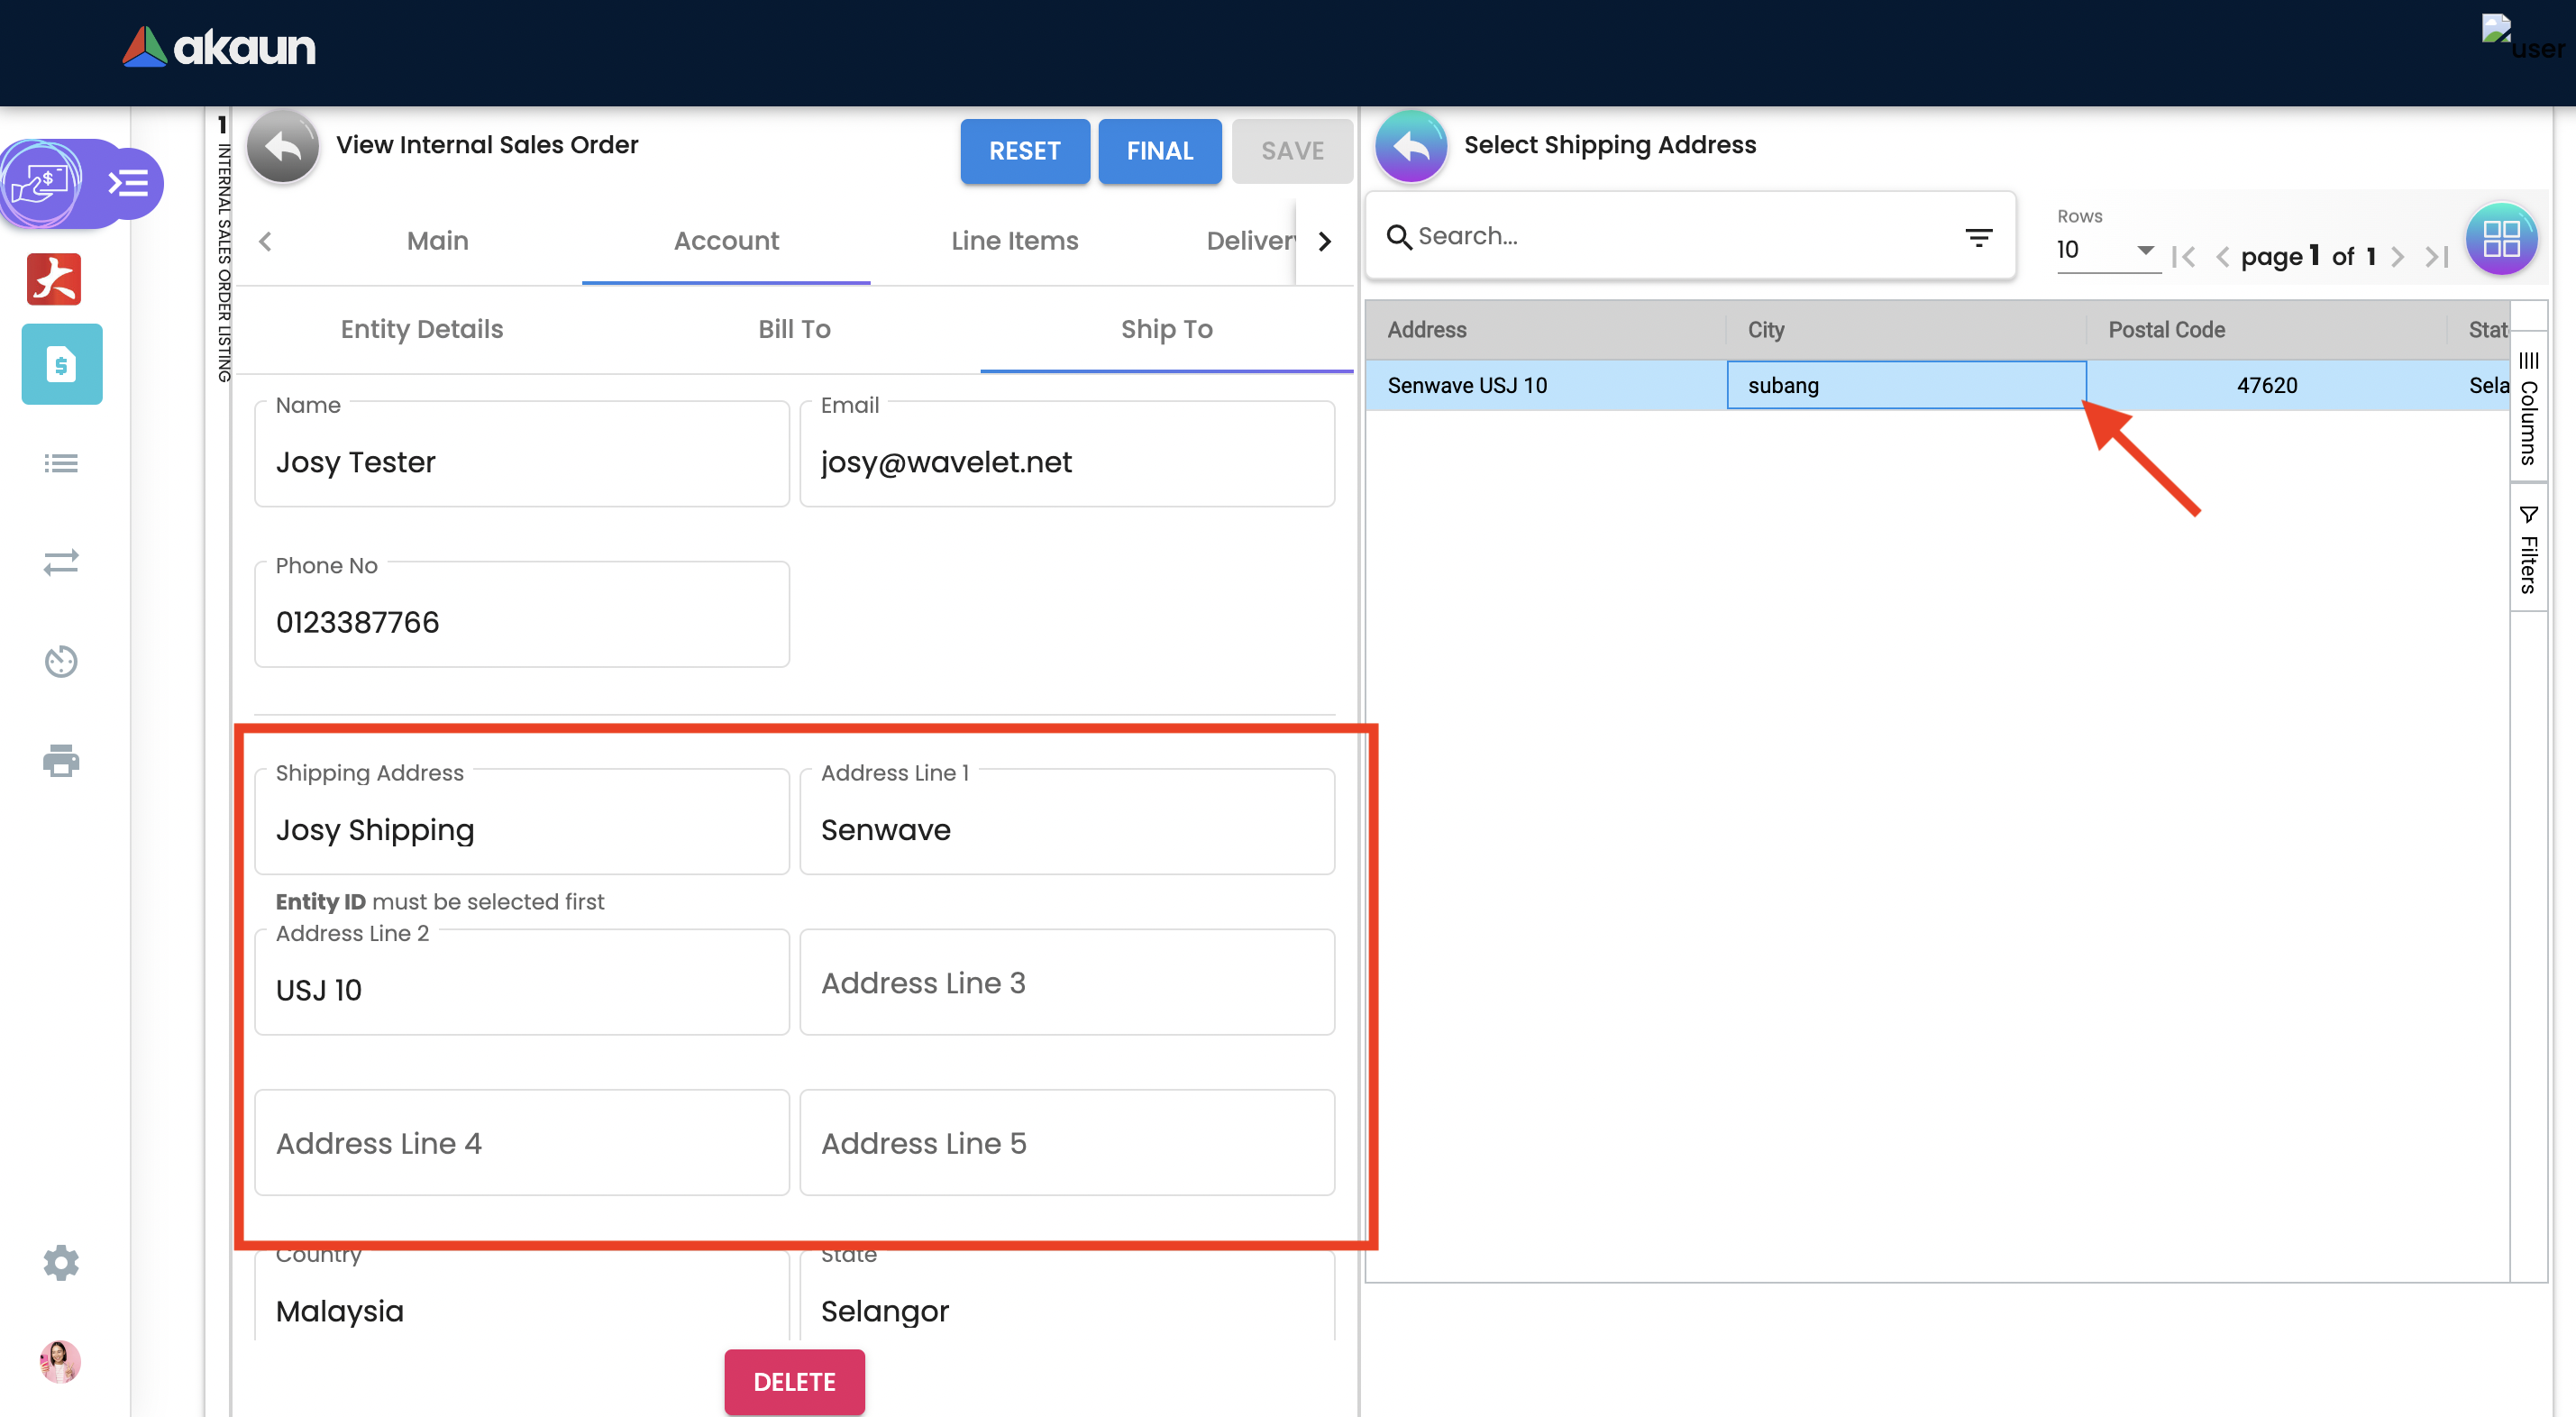Toggle the Filters side panel

[2528, 550]
